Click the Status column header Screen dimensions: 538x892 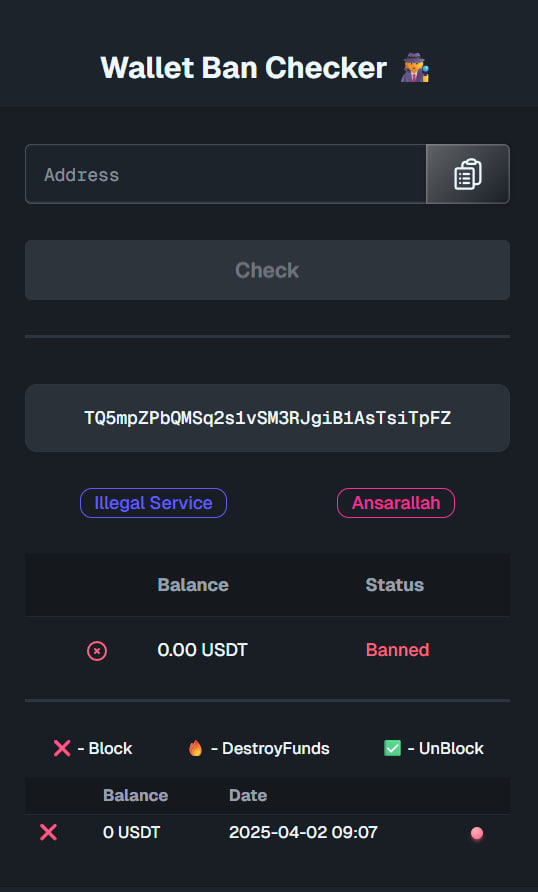(x=395, y=585)
